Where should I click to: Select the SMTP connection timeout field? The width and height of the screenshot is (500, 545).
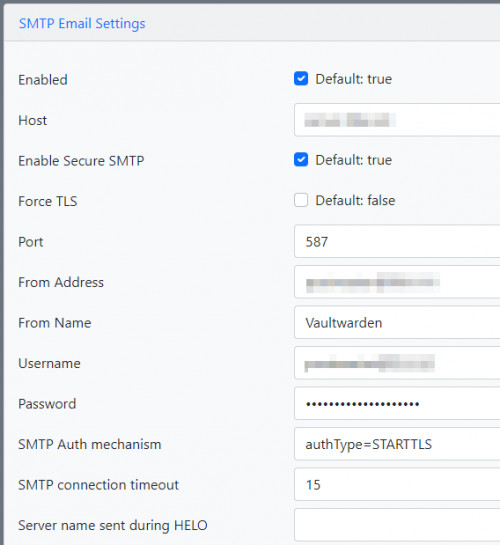397,485
